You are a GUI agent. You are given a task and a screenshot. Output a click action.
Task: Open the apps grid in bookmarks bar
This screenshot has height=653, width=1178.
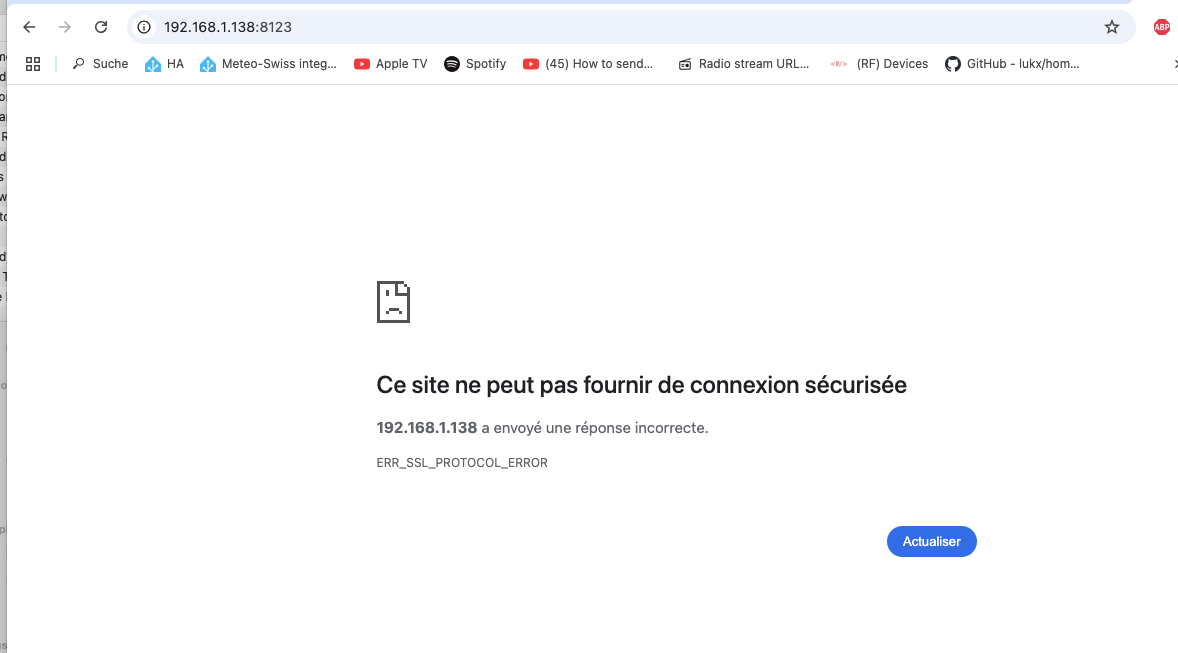[x=33, y=64]
